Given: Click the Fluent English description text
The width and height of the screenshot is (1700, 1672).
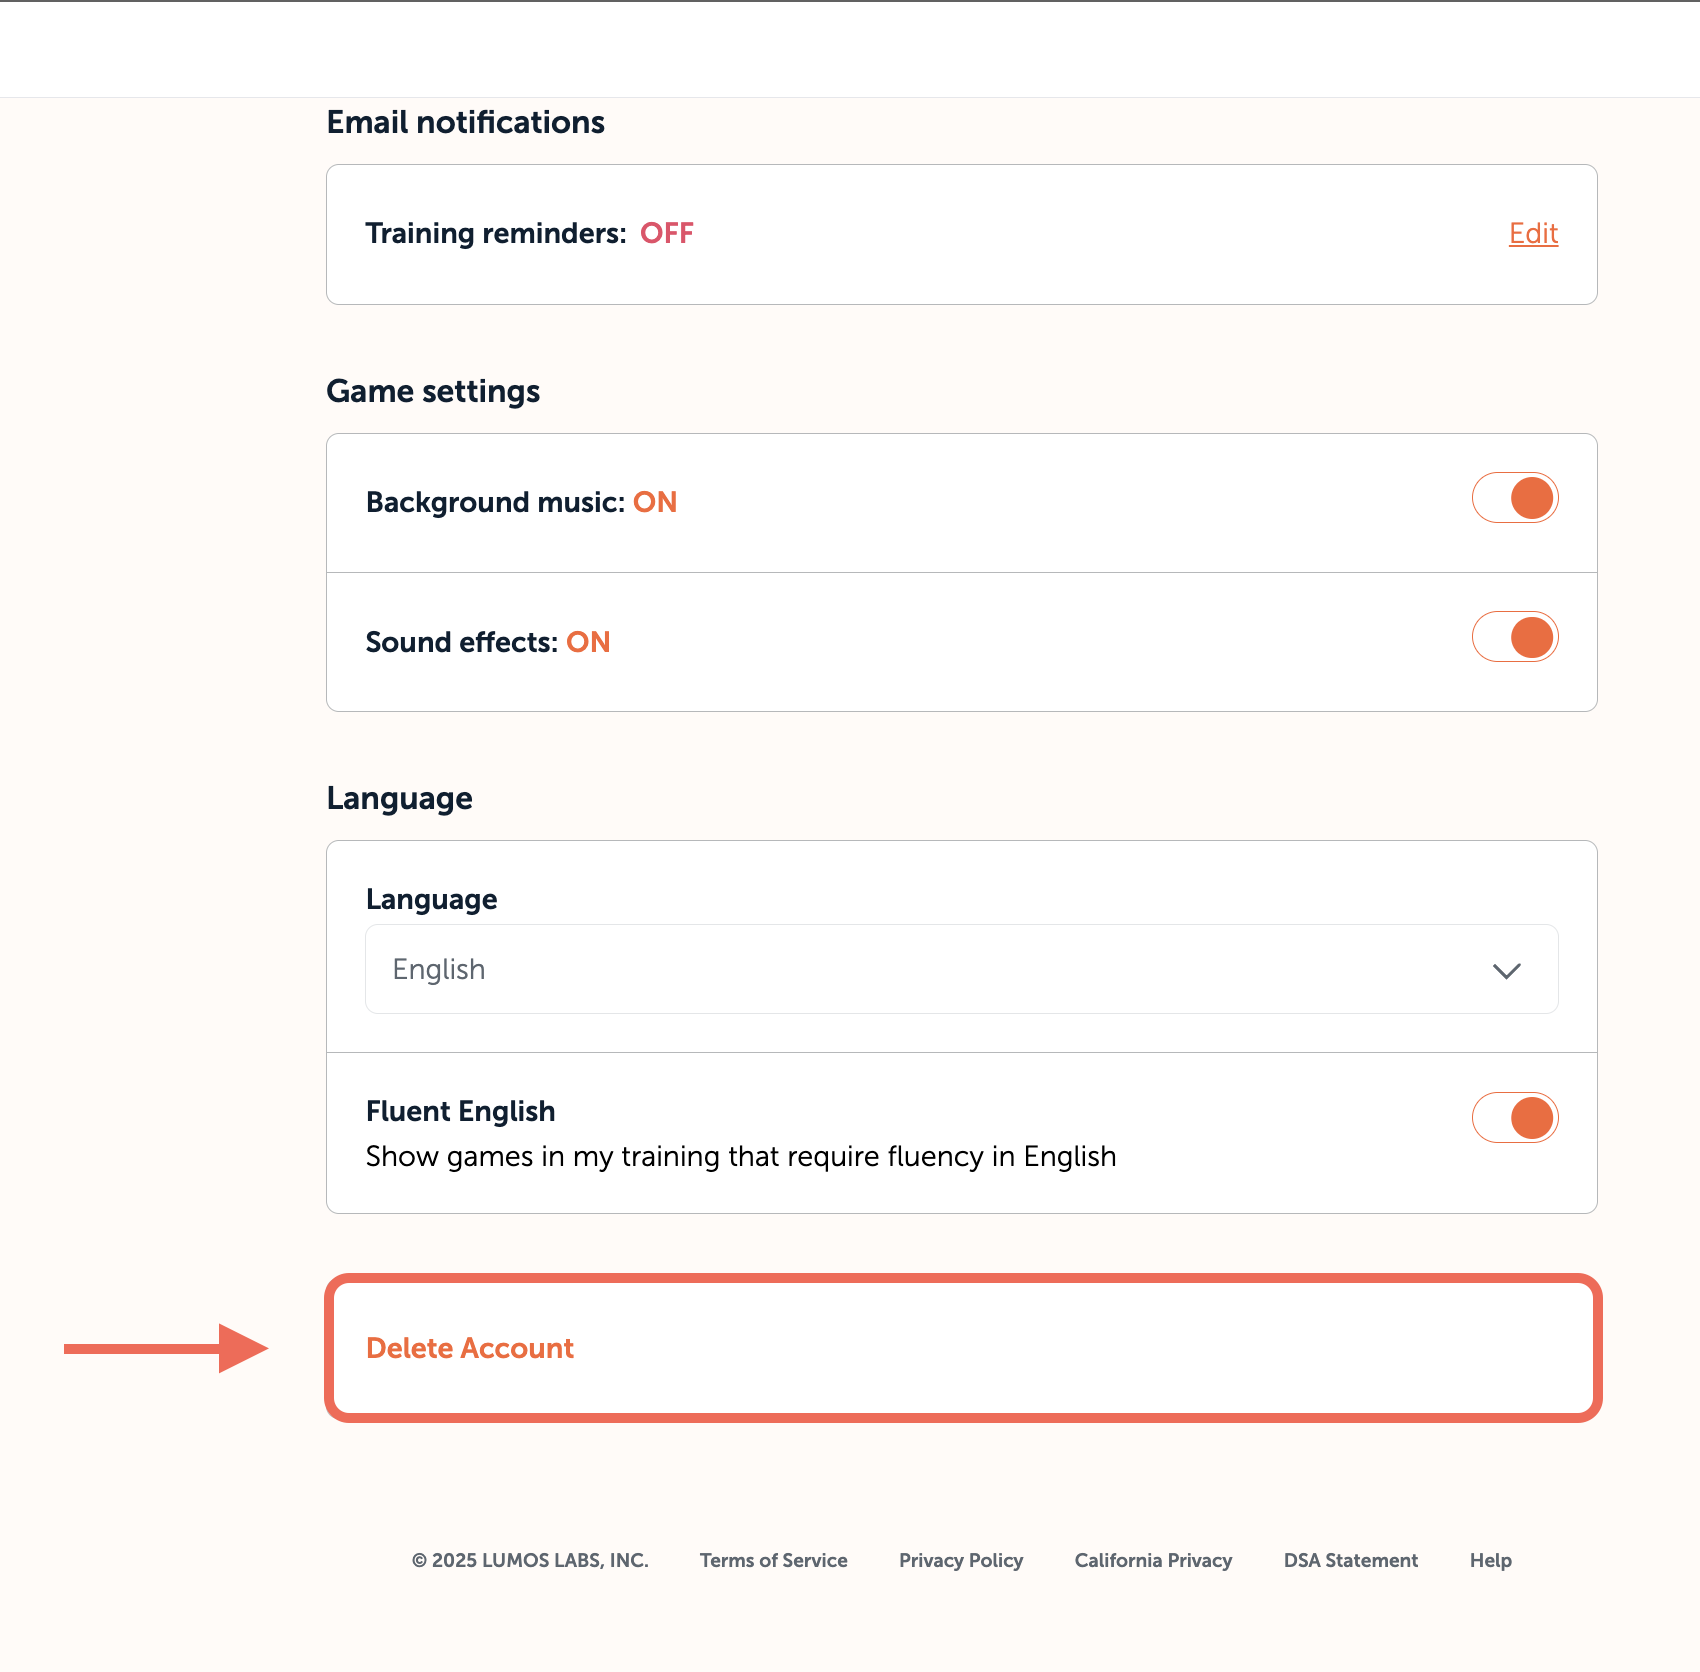Looking at the screenshot, I should 740,1156.
